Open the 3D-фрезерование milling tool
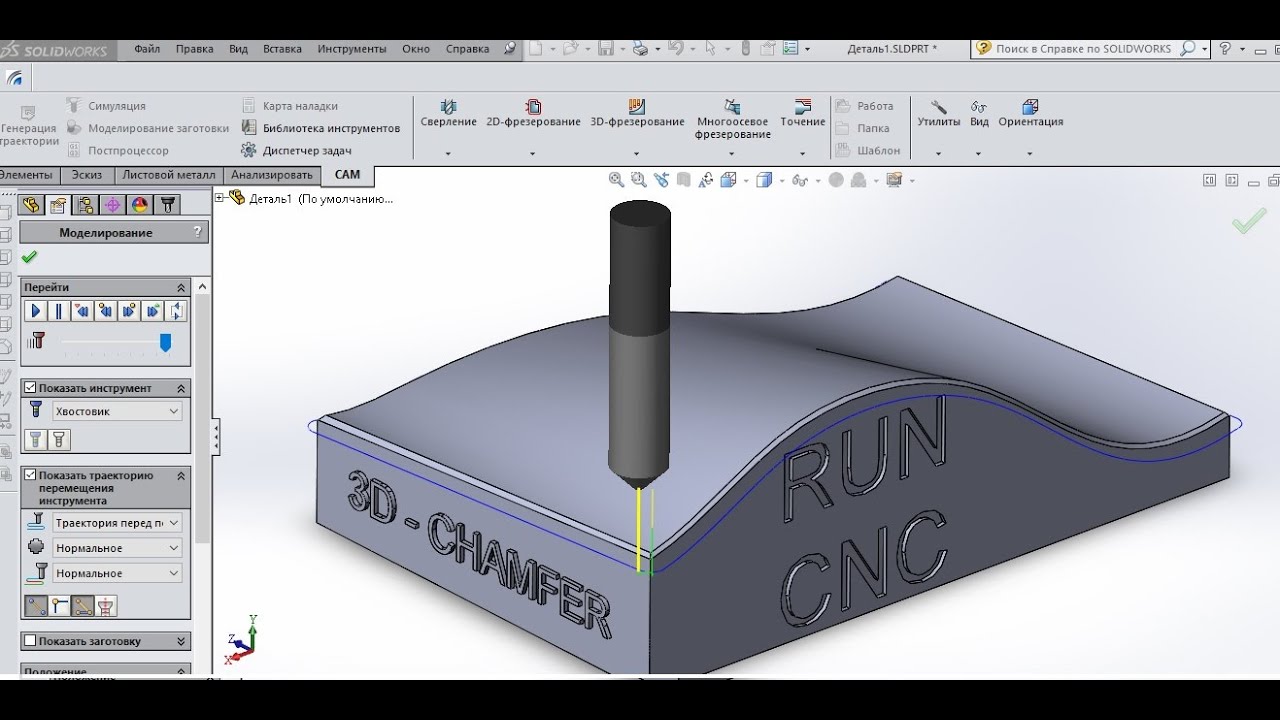Screen dimensions: 1280x720 pos(637,113)
